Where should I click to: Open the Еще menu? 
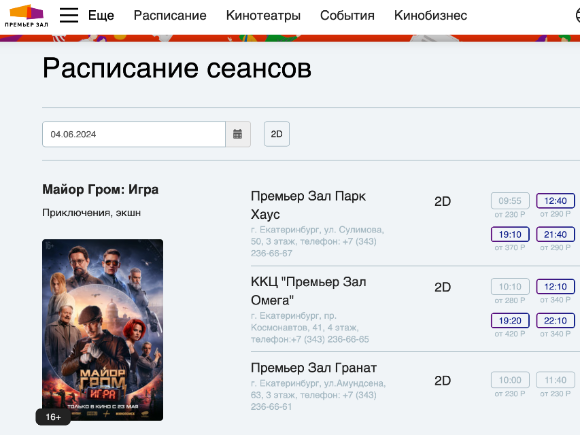pos(101,15)
